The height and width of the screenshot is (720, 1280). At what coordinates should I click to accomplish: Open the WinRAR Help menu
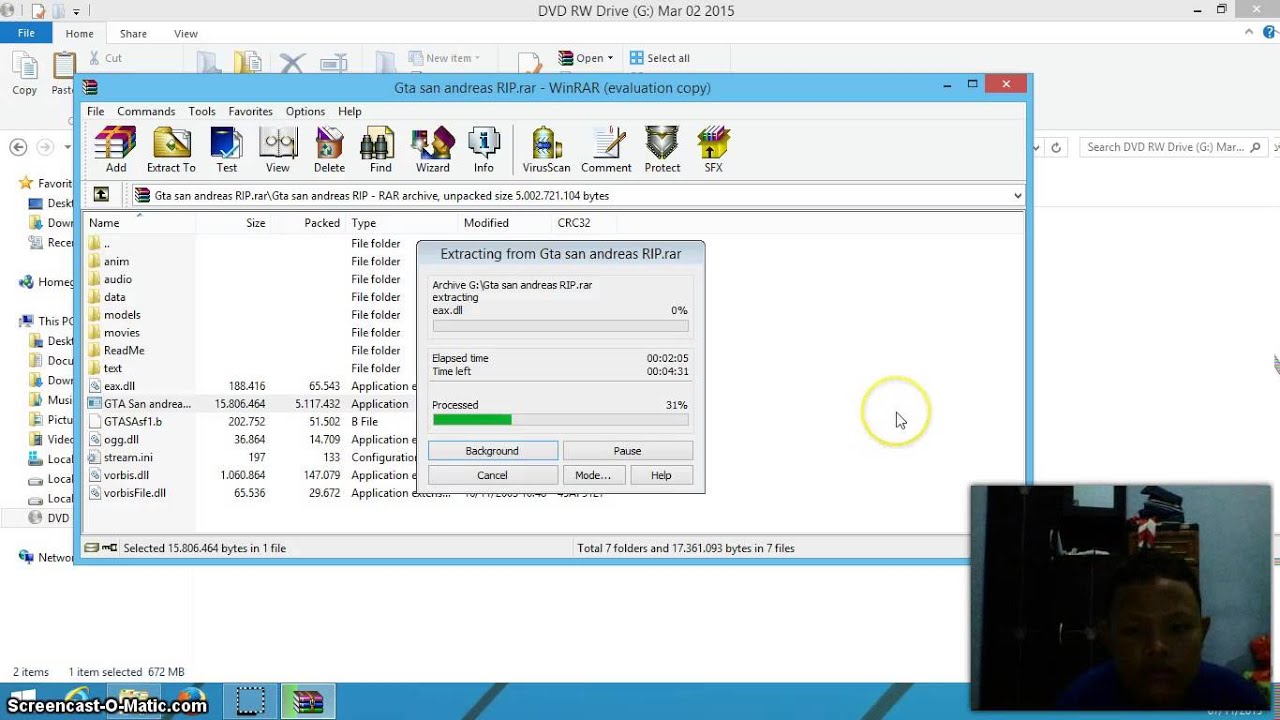[349, 111]
